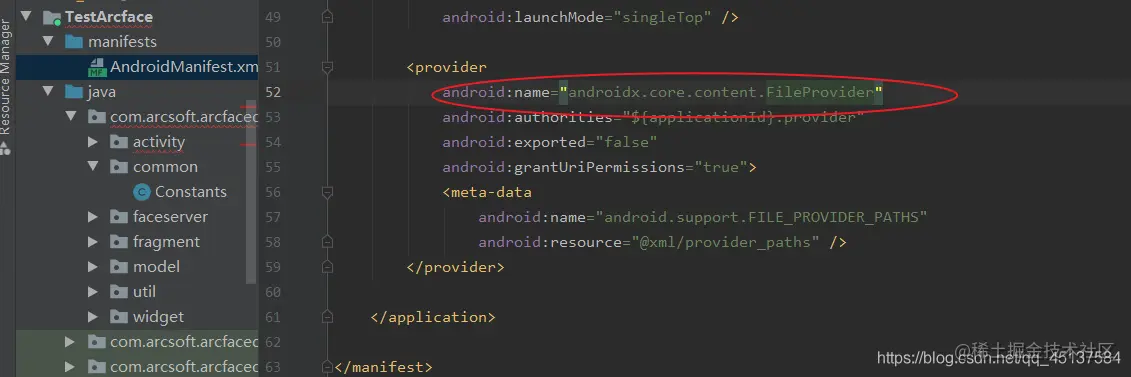Fold the meta-data tag at line 56

tap(327, 192)
